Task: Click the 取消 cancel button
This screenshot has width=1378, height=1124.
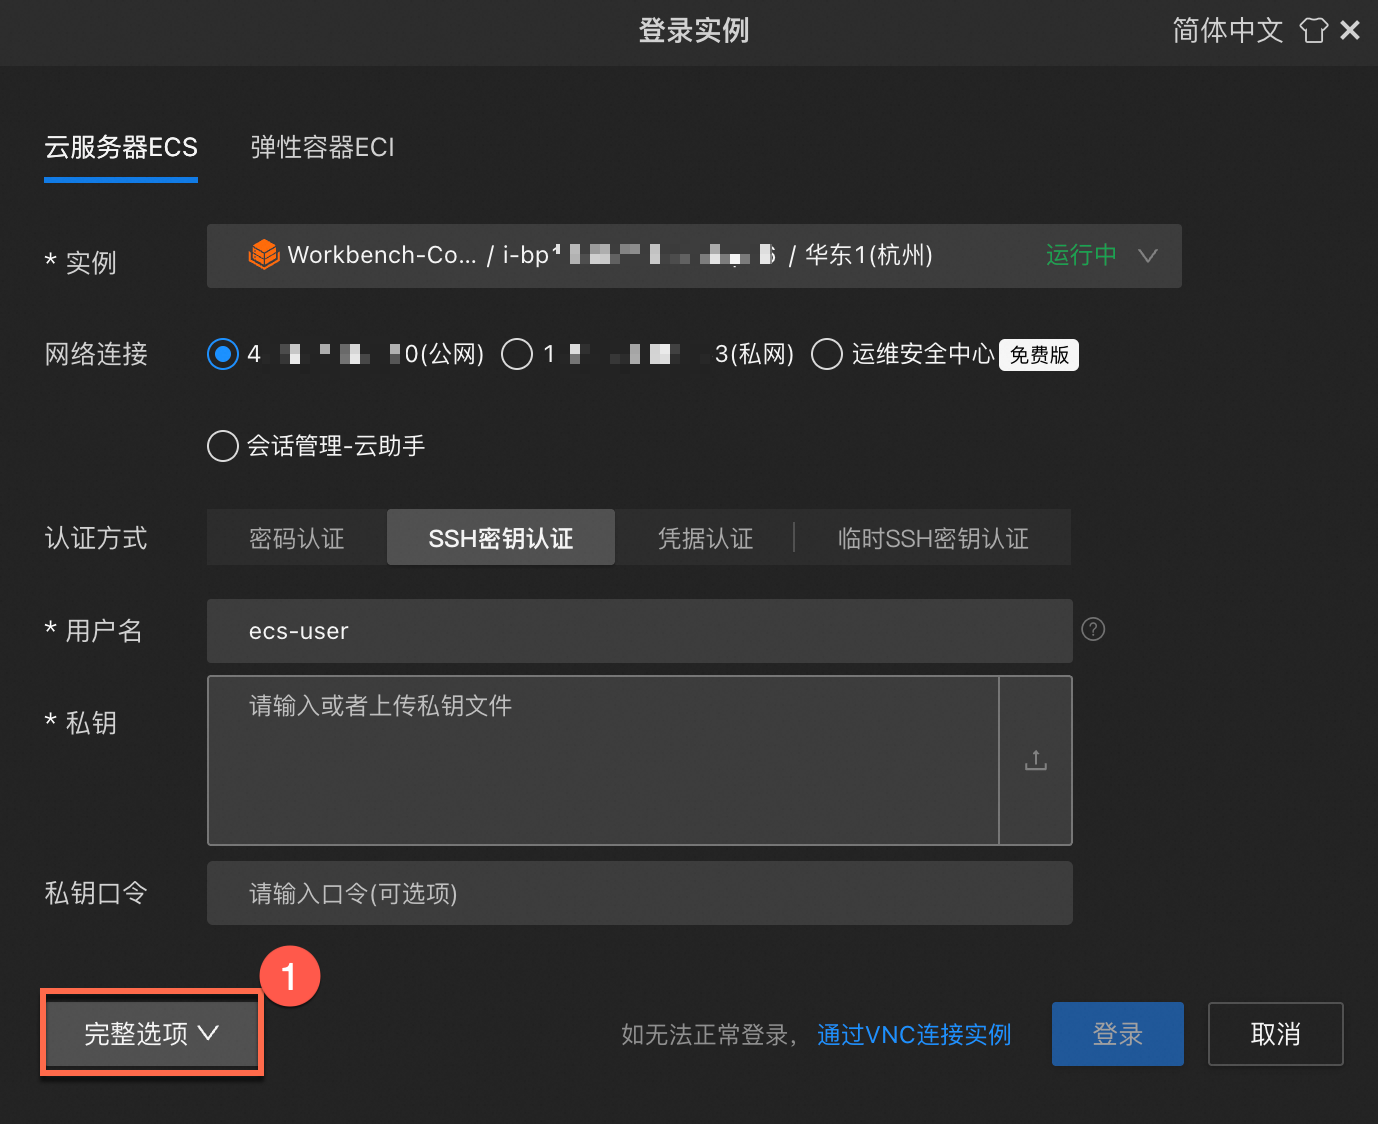Action: (1276, 1034)
